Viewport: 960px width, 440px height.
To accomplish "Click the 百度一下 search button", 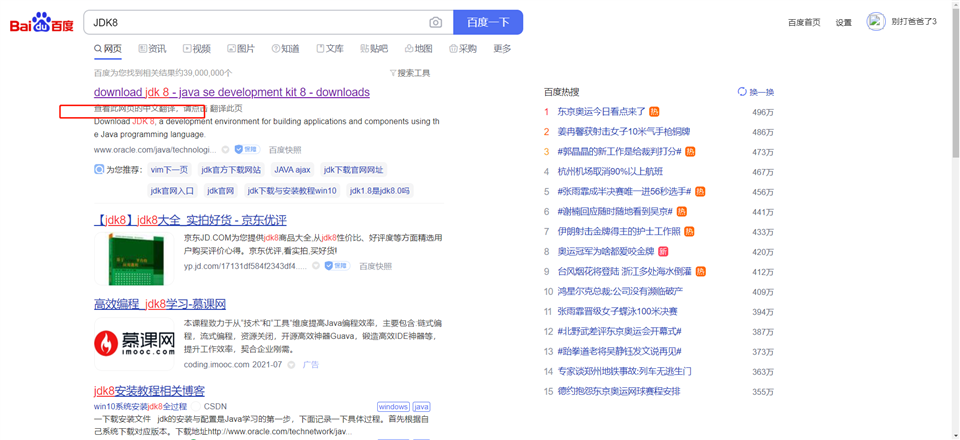I will [488, 23].
